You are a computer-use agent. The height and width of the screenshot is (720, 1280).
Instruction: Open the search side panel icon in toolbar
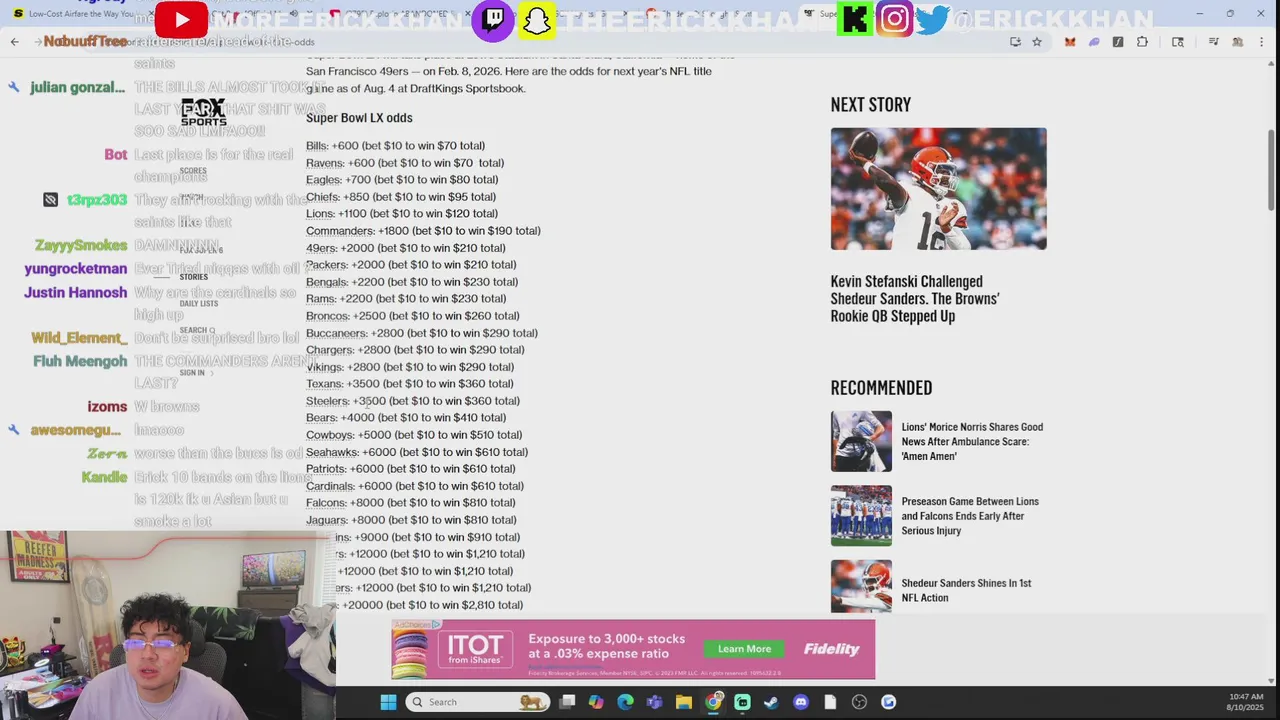(1178, 42)
